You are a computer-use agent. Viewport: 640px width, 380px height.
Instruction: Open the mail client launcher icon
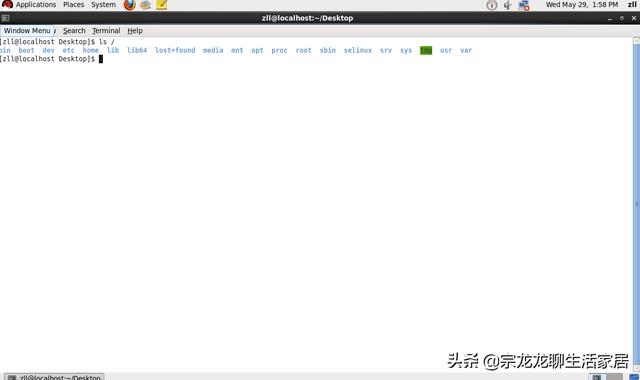146,5
